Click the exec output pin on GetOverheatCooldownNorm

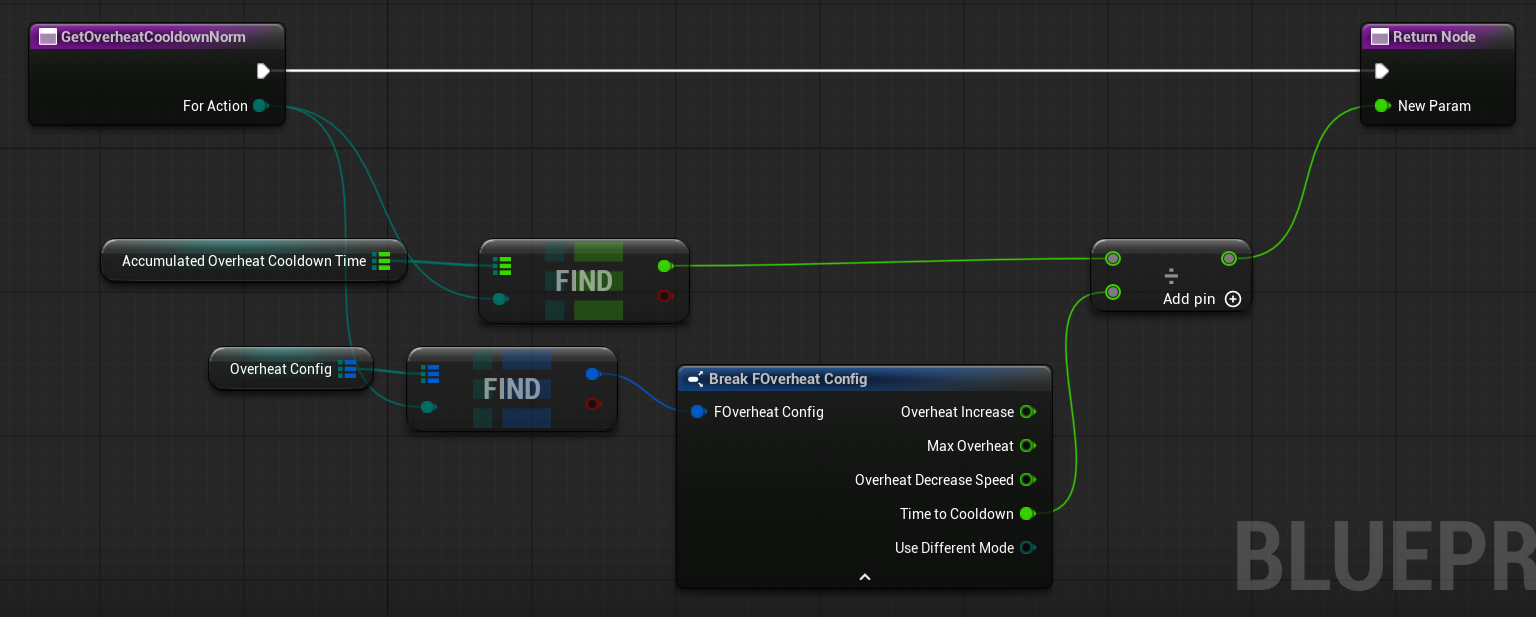tap(263, 71)
